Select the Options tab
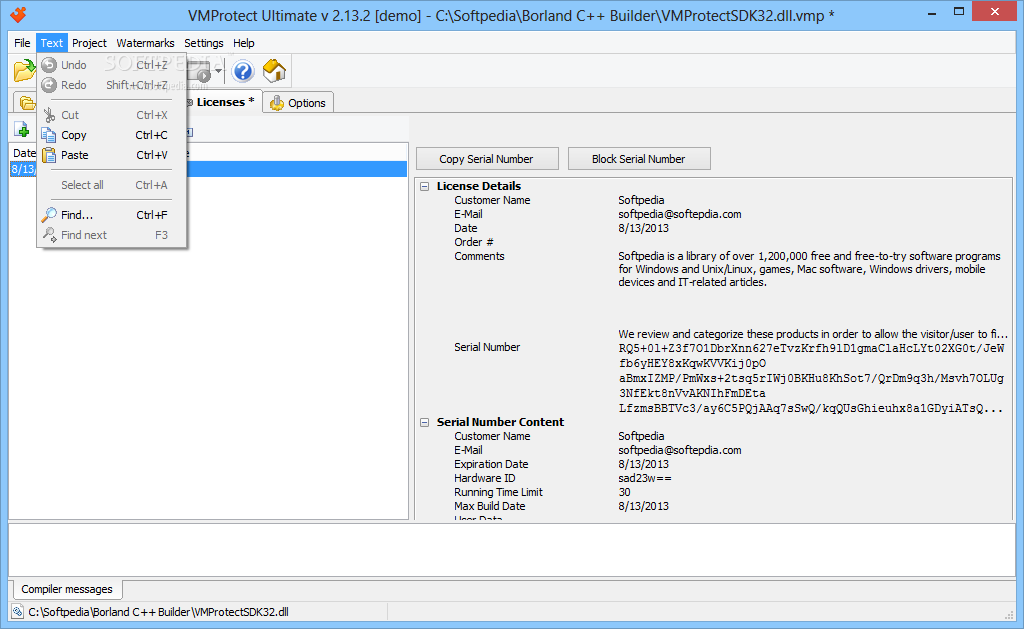The height and width of the screenshot is (629, 1024). coord(298,103)
